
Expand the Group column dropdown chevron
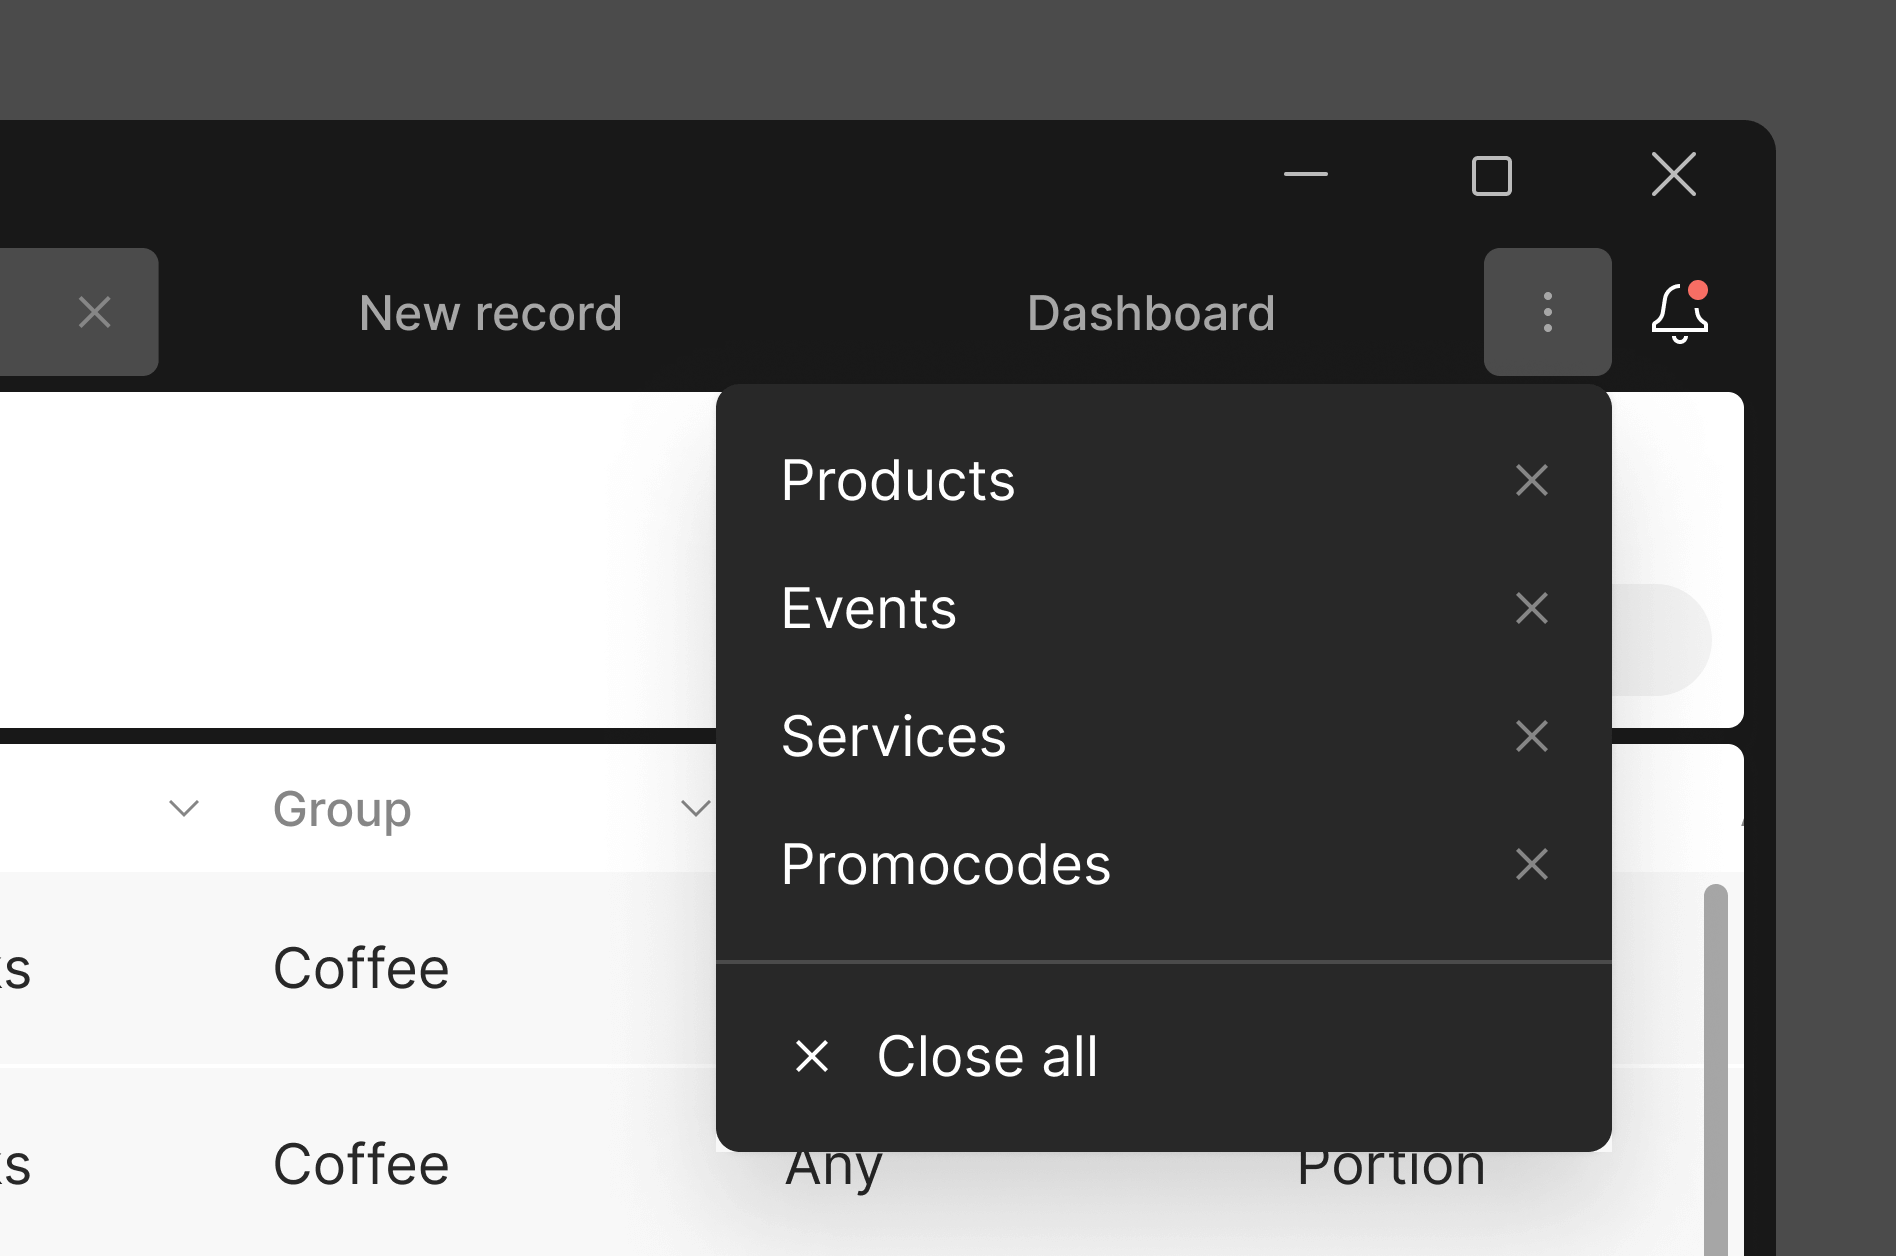(695, 808)
